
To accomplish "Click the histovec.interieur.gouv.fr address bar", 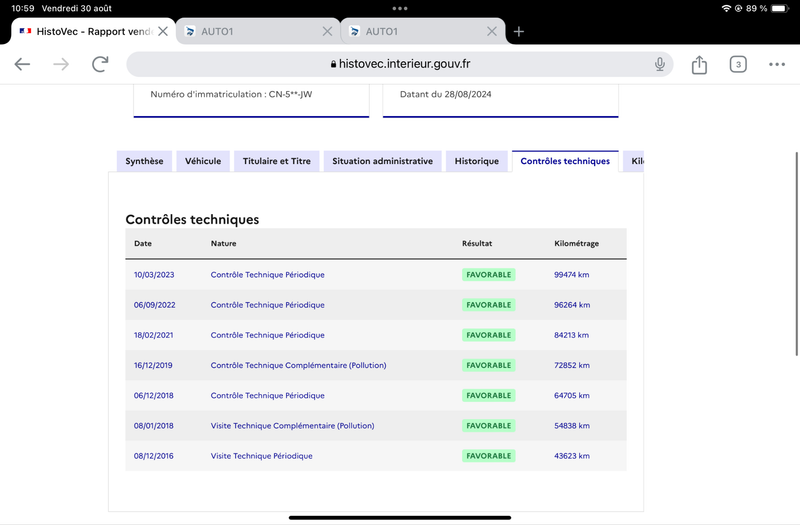I will [399, 64].
